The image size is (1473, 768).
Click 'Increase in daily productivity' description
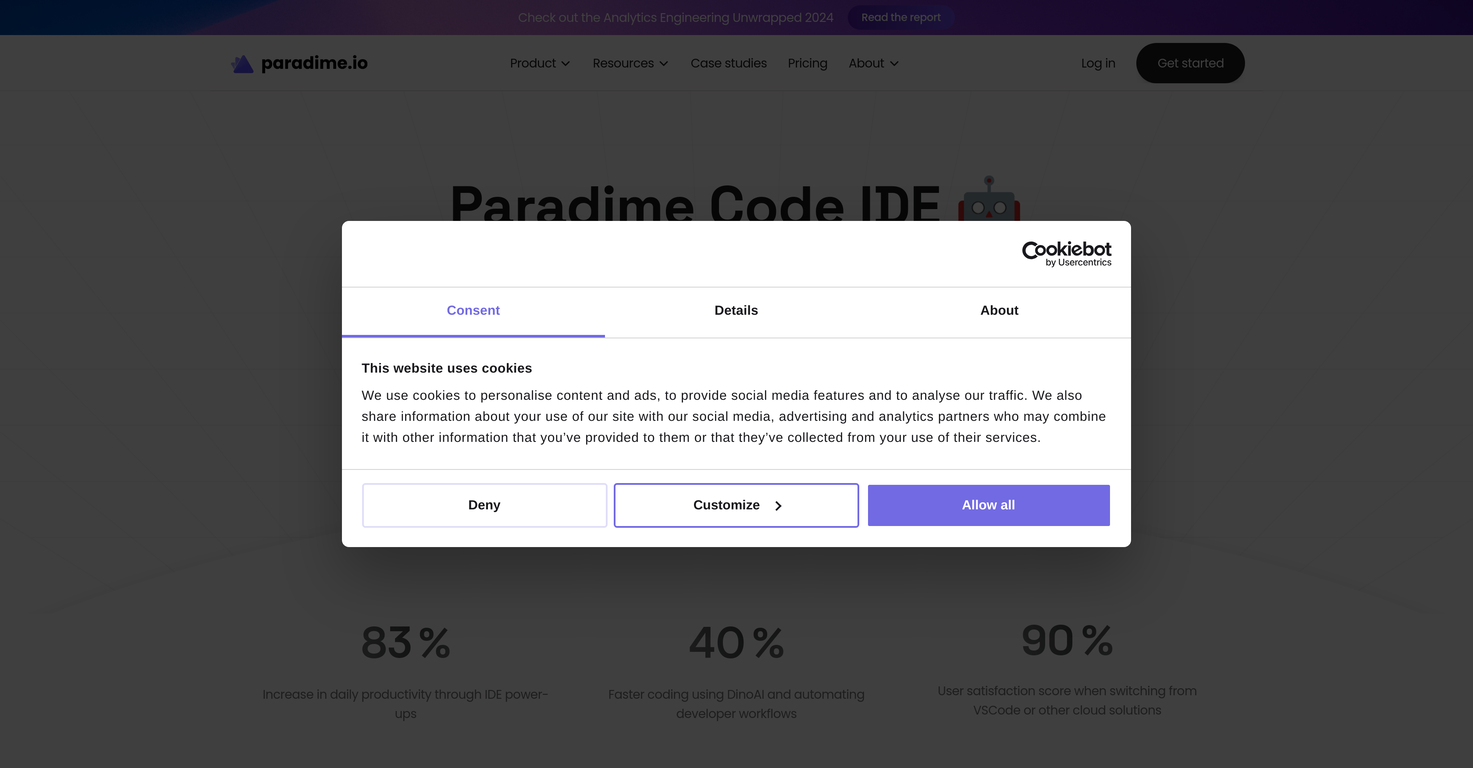(405, 704)
